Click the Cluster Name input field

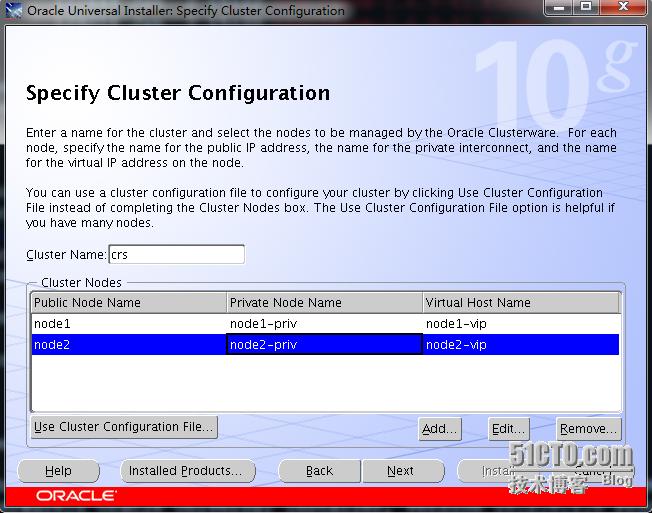click(177, 254)
